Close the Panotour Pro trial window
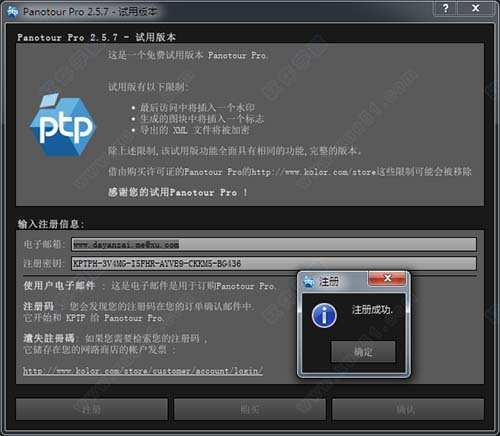The width and height of the screenshot is (500, 436). click(x=476, y=8)
